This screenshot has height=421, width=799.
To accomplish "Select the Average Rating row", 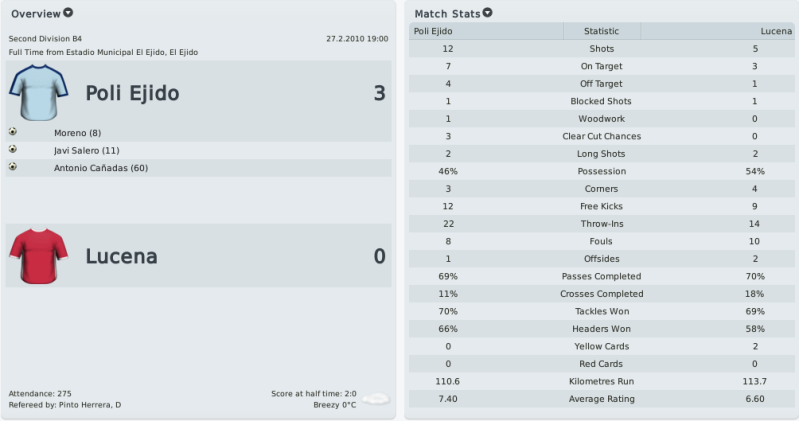I will (602, 399).
